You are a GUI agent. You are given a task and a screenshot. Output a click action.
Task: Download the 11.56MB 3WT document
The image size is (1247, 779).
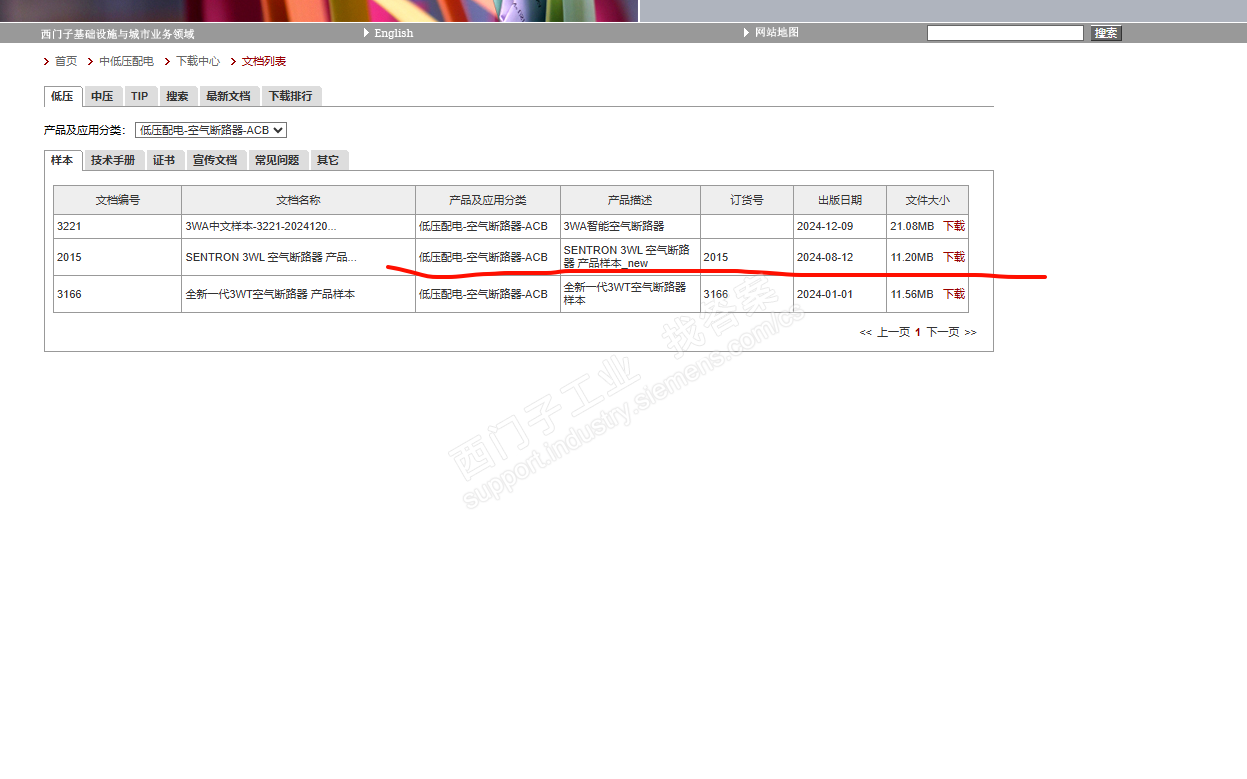(954, 294)
